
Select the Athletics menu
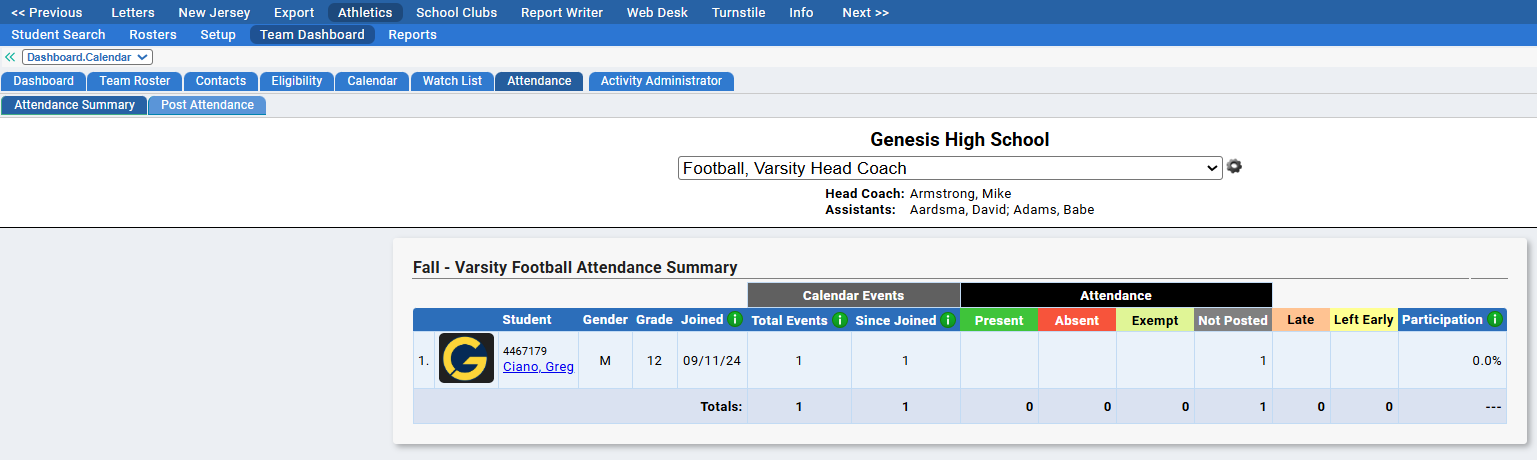365,13
